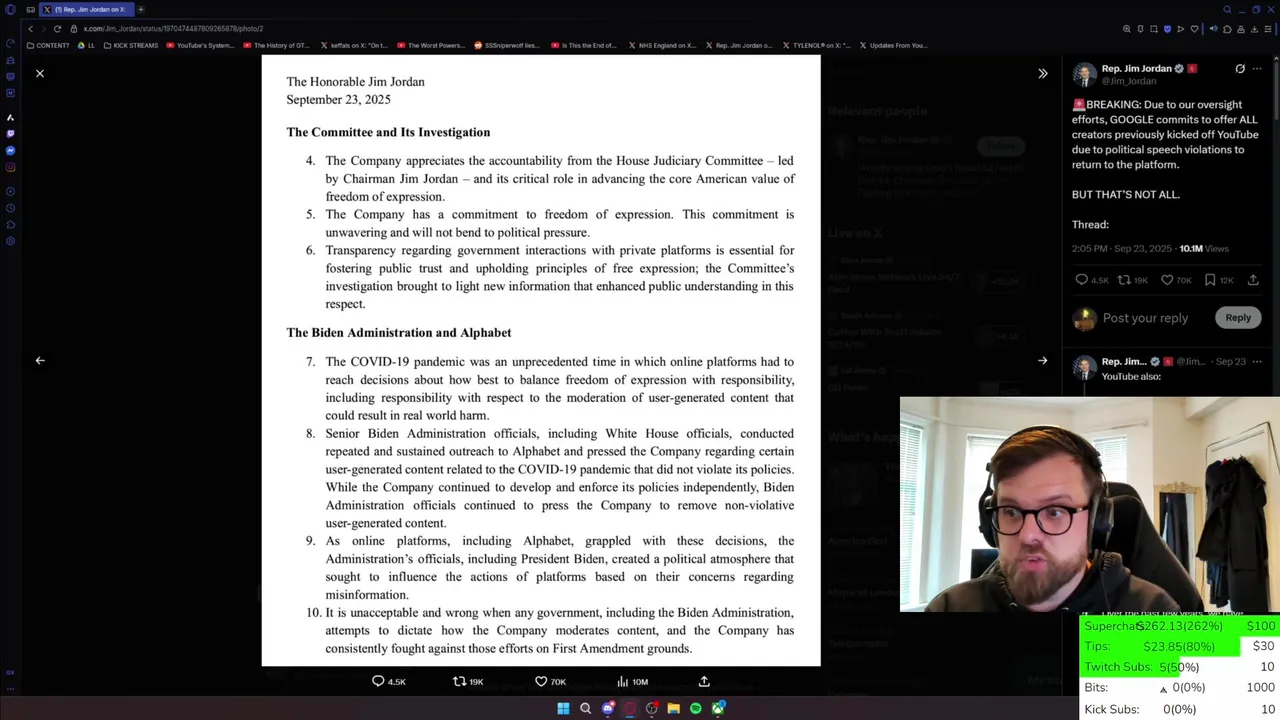
Task: Open the Updates From You bookmark
Action: [893, 45]
